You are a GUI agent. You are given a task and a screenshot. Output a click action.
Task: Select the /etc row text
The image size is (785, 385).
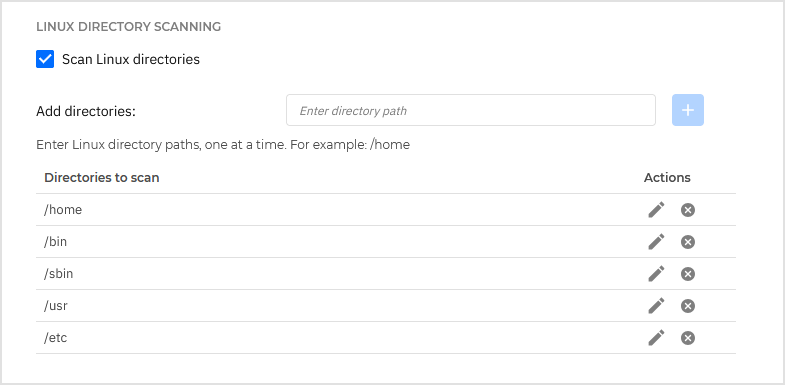56,338
